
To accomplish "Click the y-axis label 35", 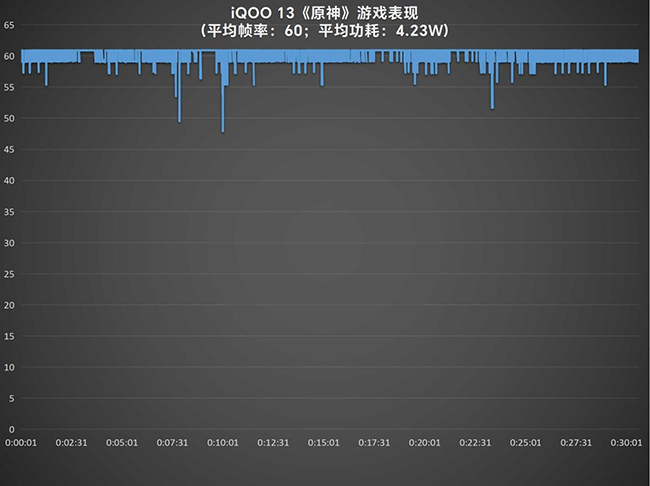I will (9, 212).
